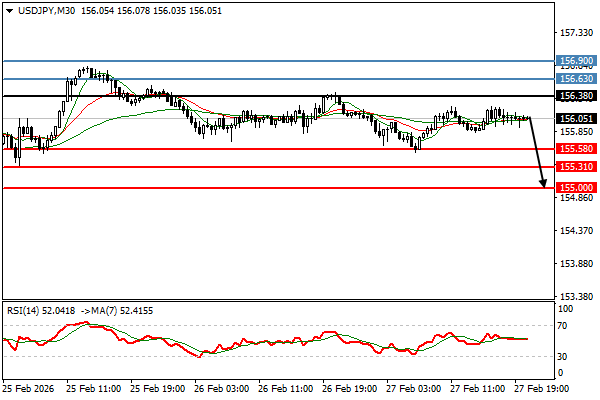Viewport: 600px width, 400px height.
Task: Select the 155.580 red support label
Action: point(577,149)
